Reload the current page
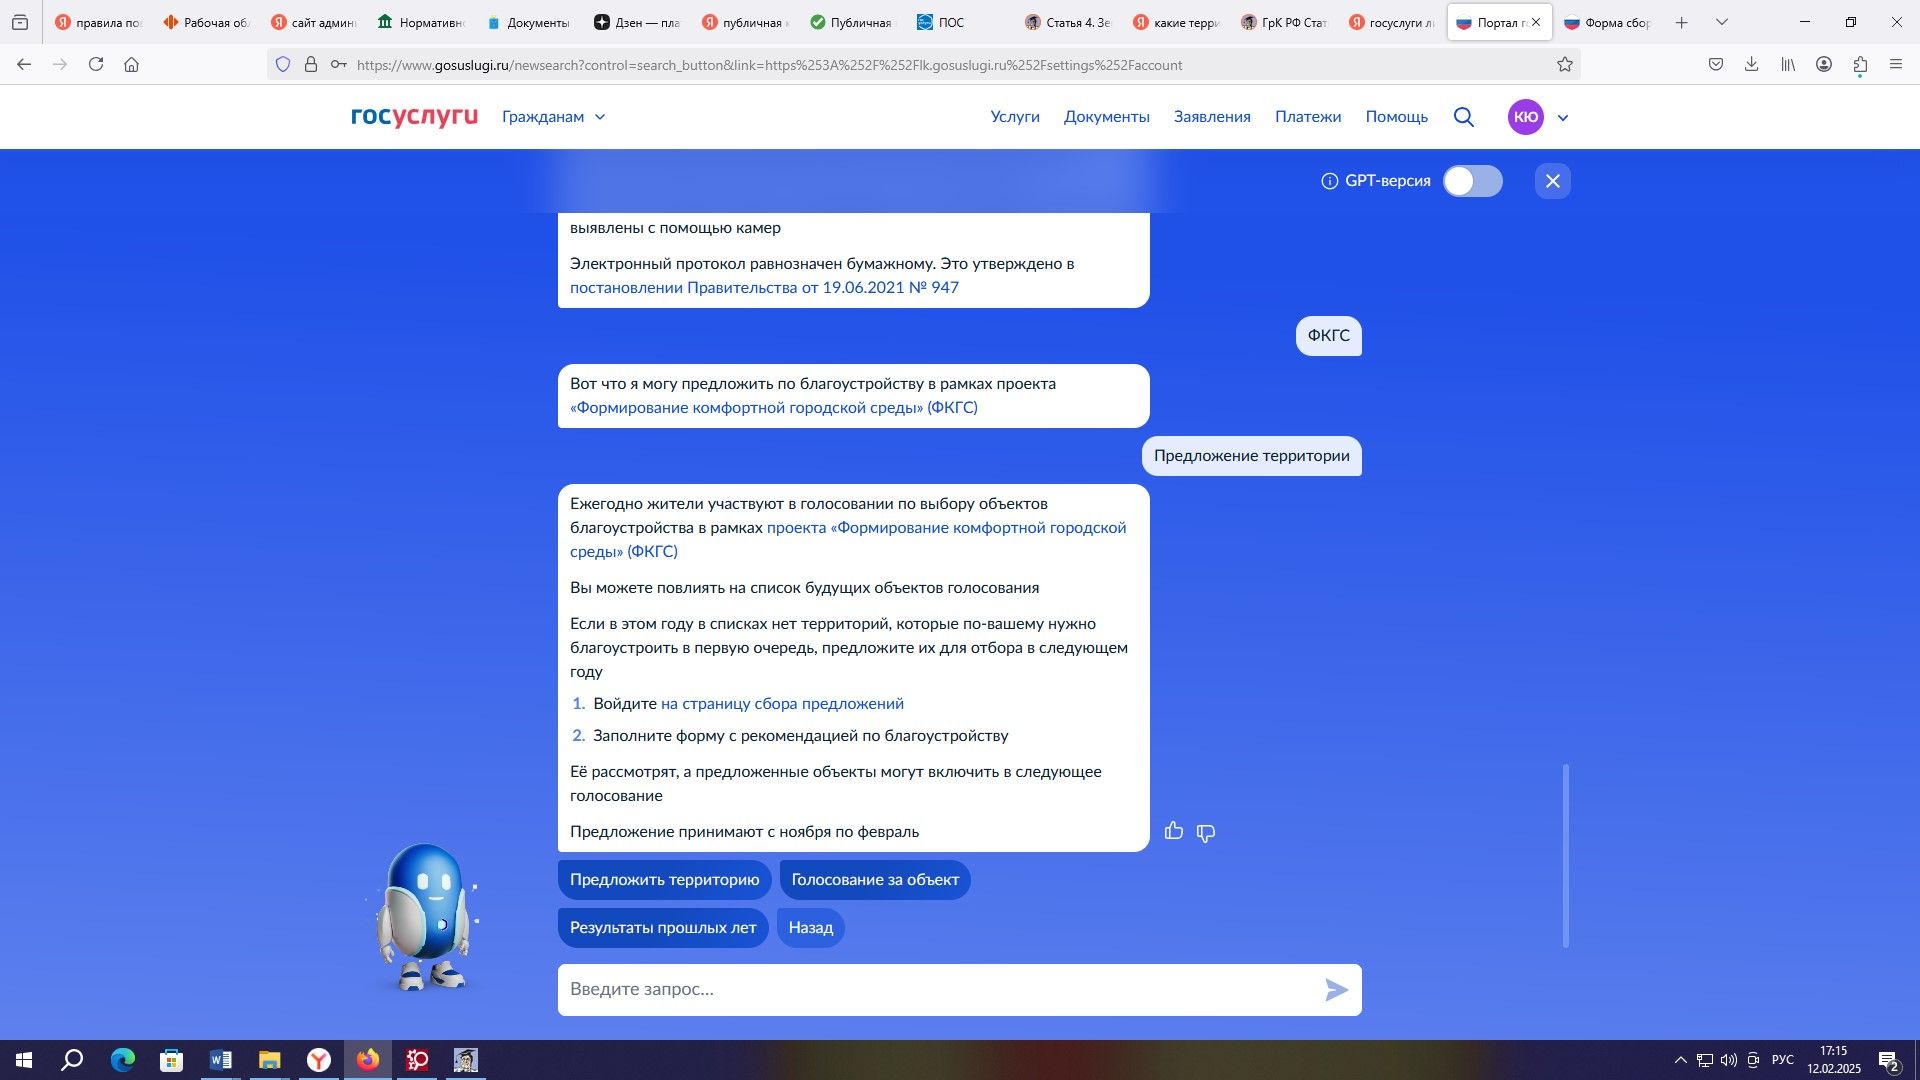1920x1080 pixels. click(96, 64)
